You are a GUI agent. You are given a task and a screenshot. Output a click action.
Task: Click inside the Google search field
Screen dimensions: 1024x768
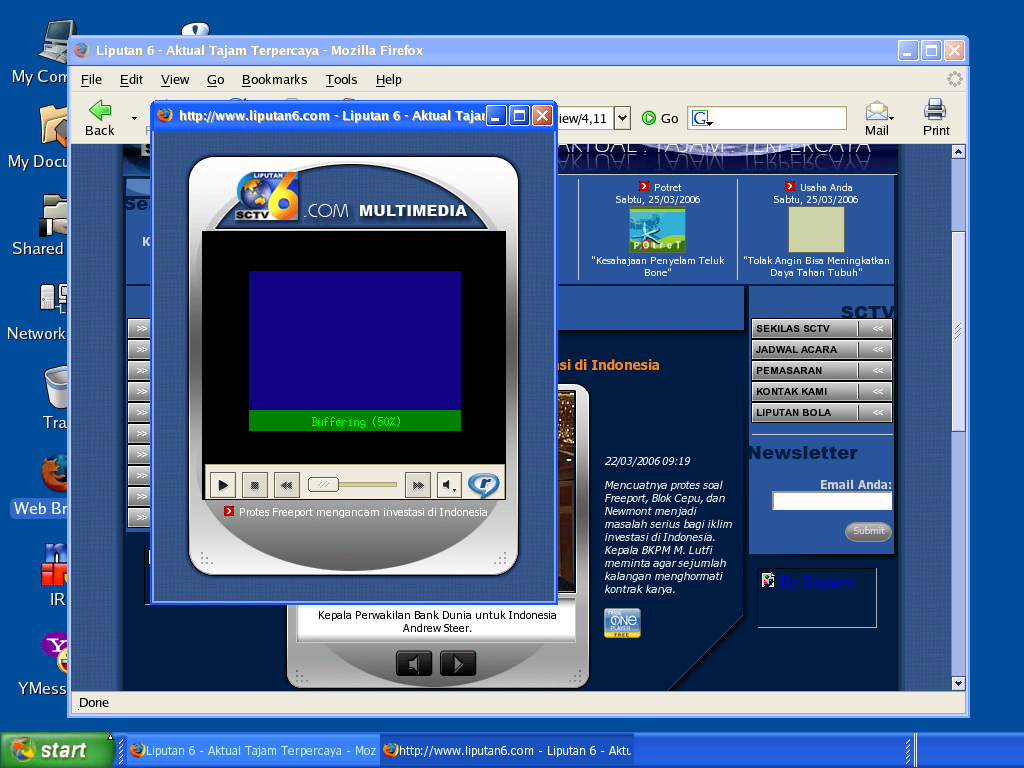(779, 118)
